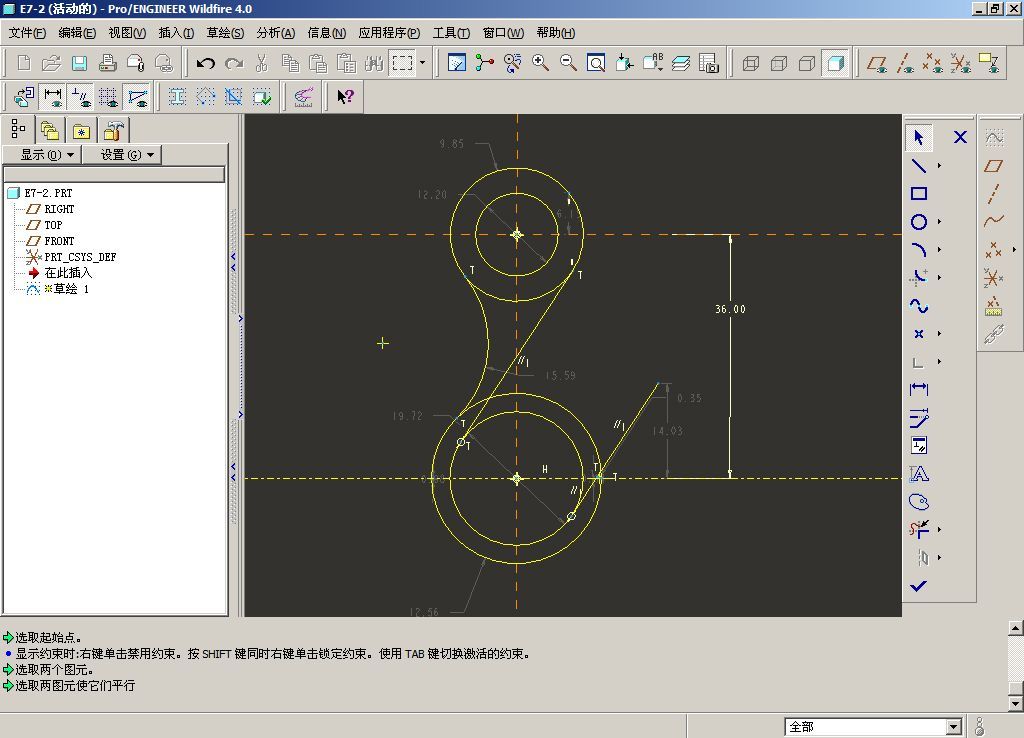This screenshot has height=738, width=1024.
Task: Undo the last sketch action
Action: pos(206,63)
